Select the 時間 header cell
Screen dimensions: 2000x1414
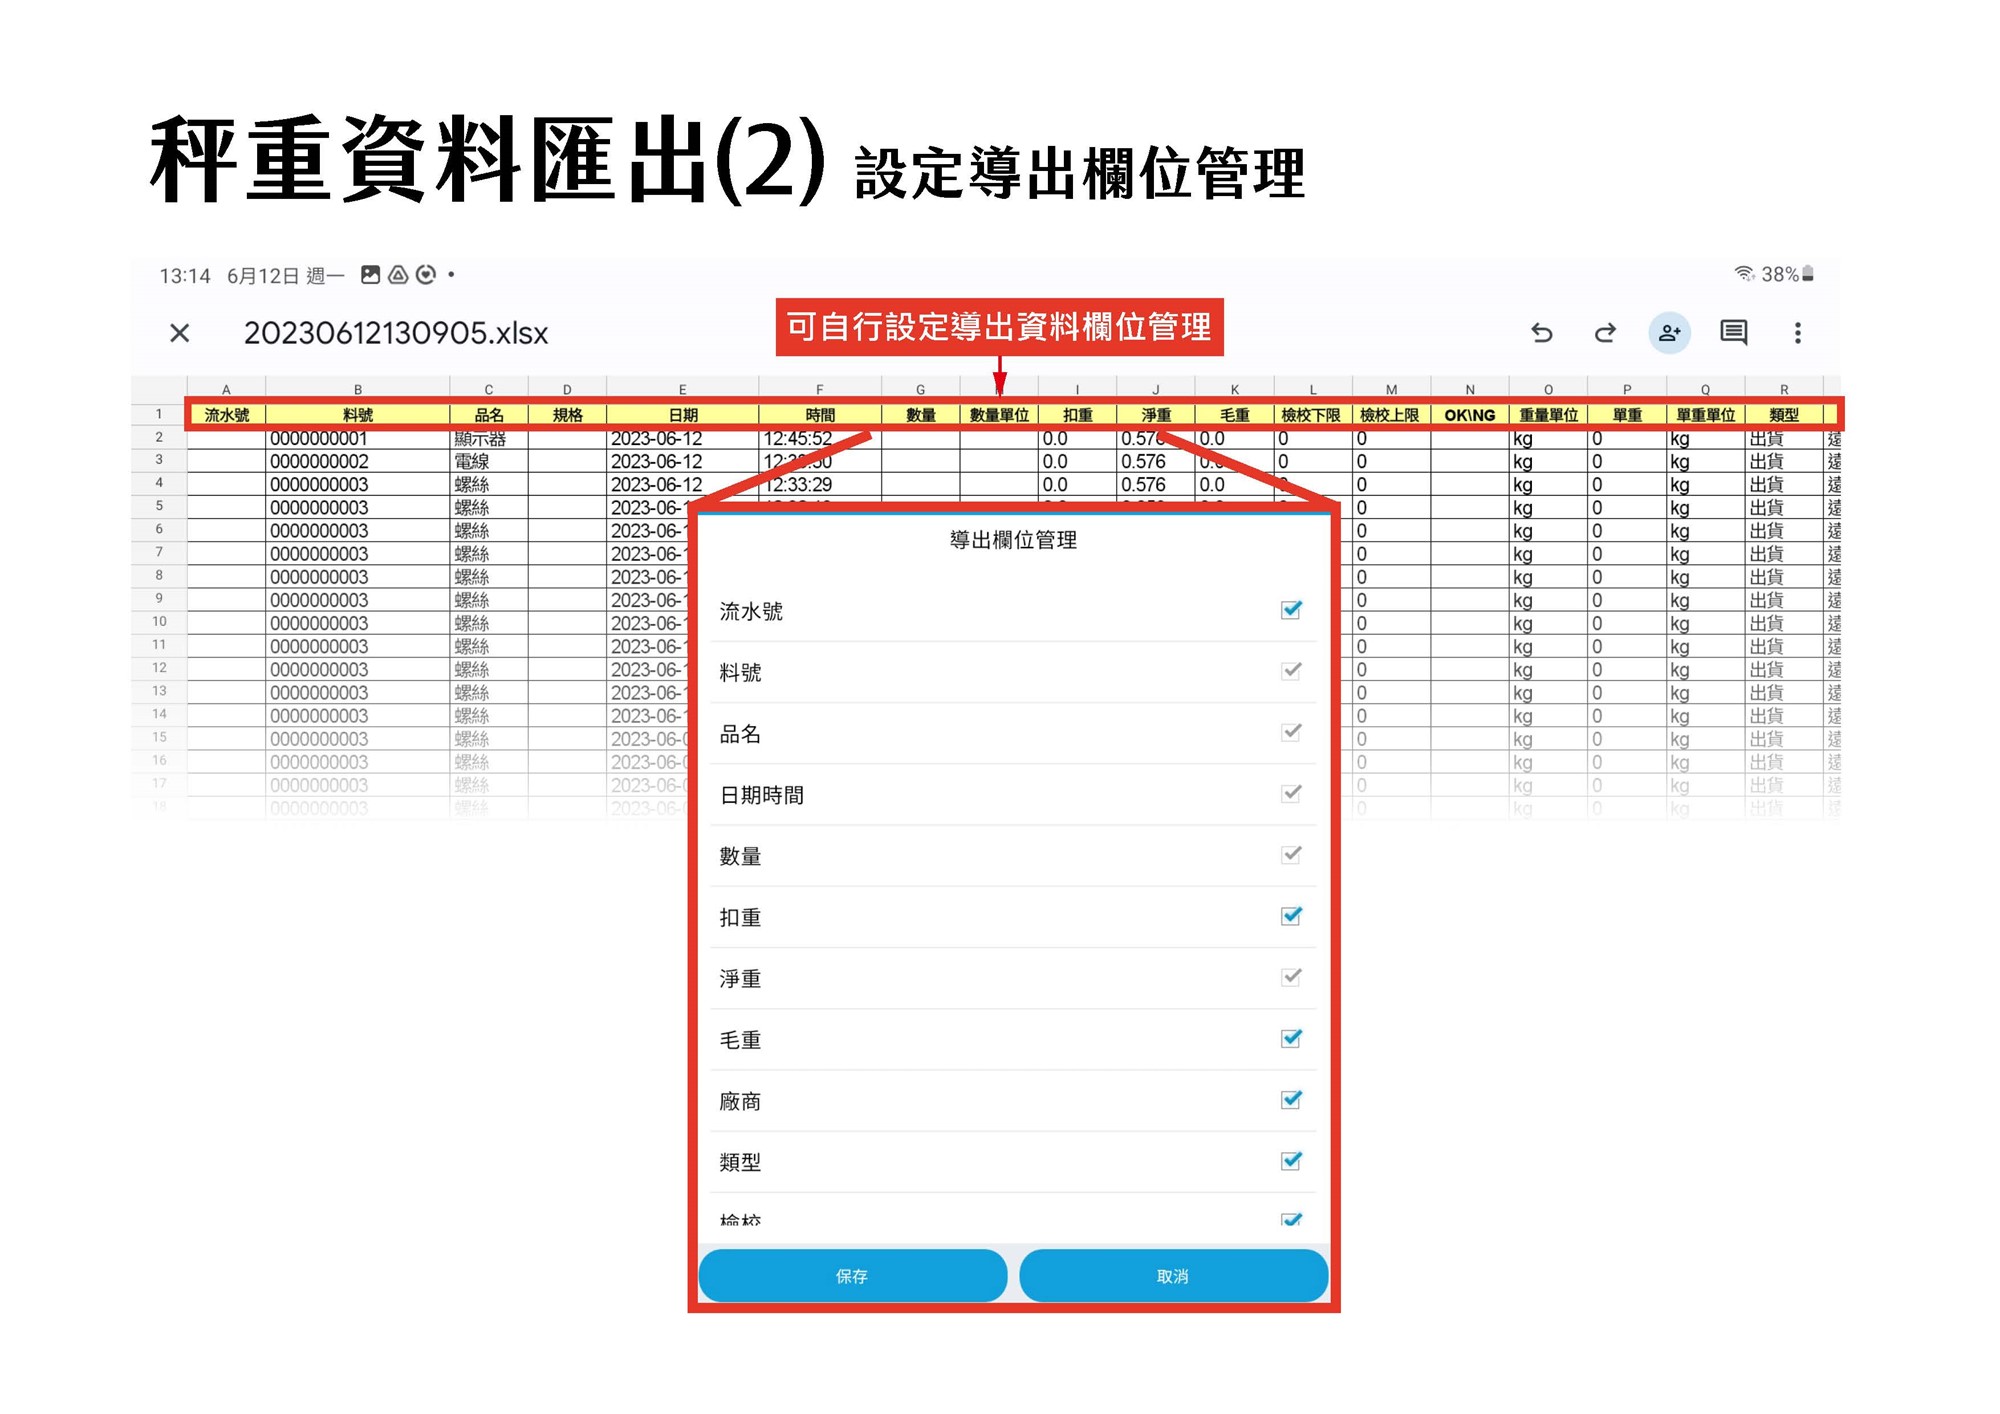pyautogui.click(x=820, y=414)
